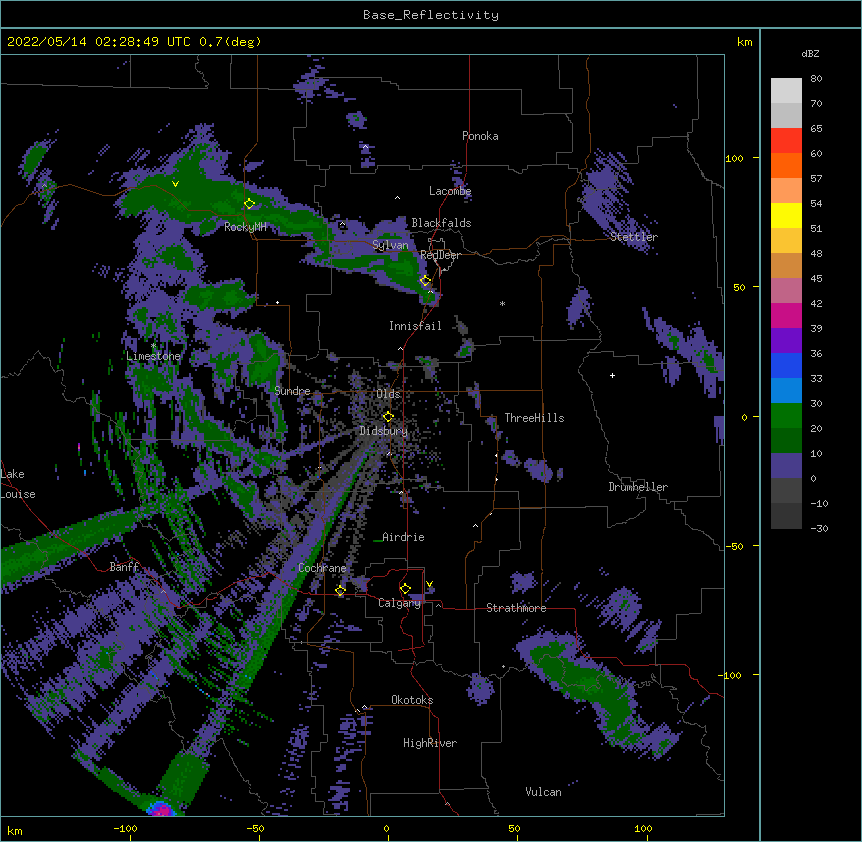This screenshot has width=862, height=842.
Task: Select the Didsbury town label
Action: coord(383,431)
